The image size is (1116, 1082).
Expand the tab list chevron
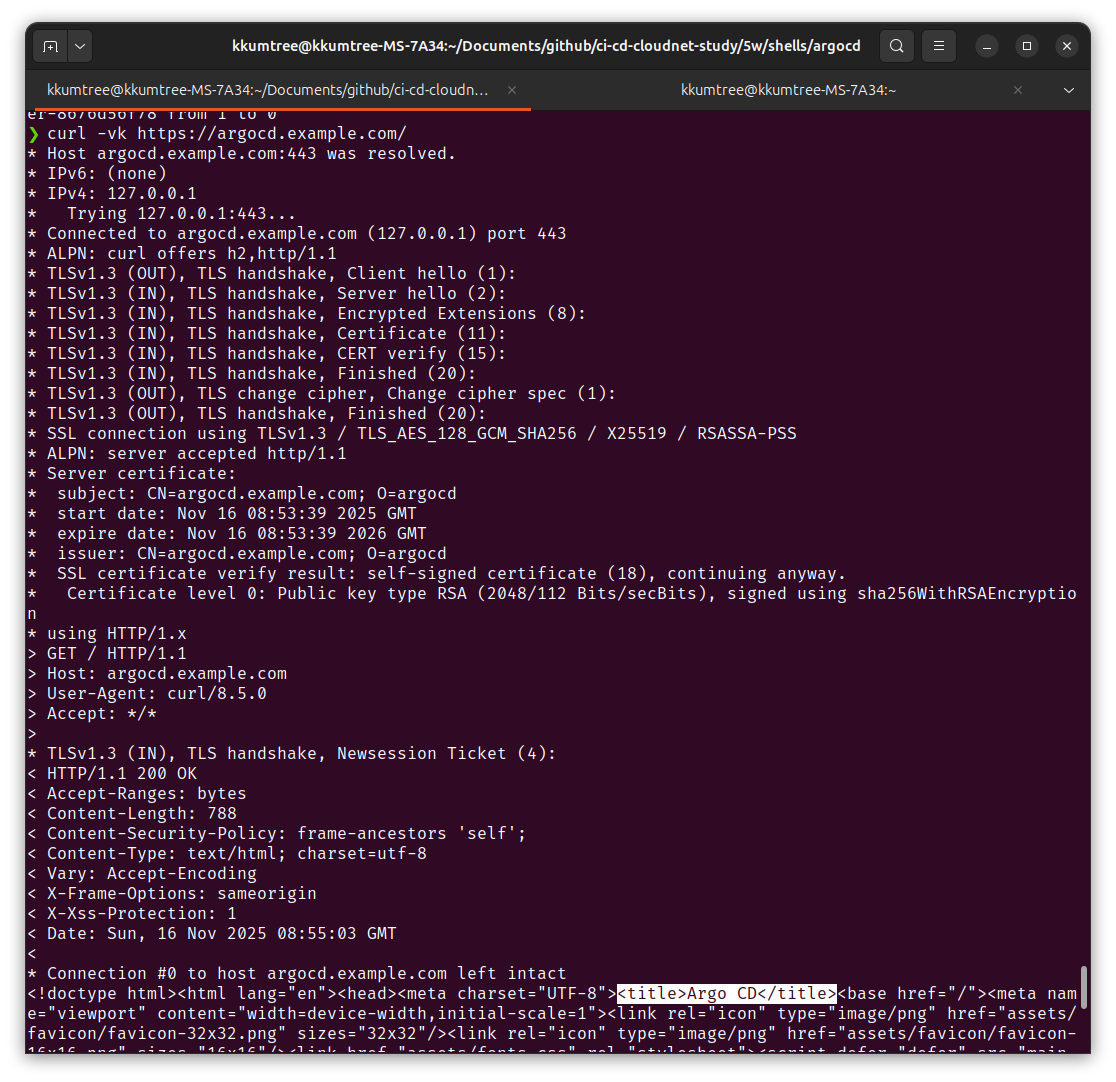(1068, 90)
